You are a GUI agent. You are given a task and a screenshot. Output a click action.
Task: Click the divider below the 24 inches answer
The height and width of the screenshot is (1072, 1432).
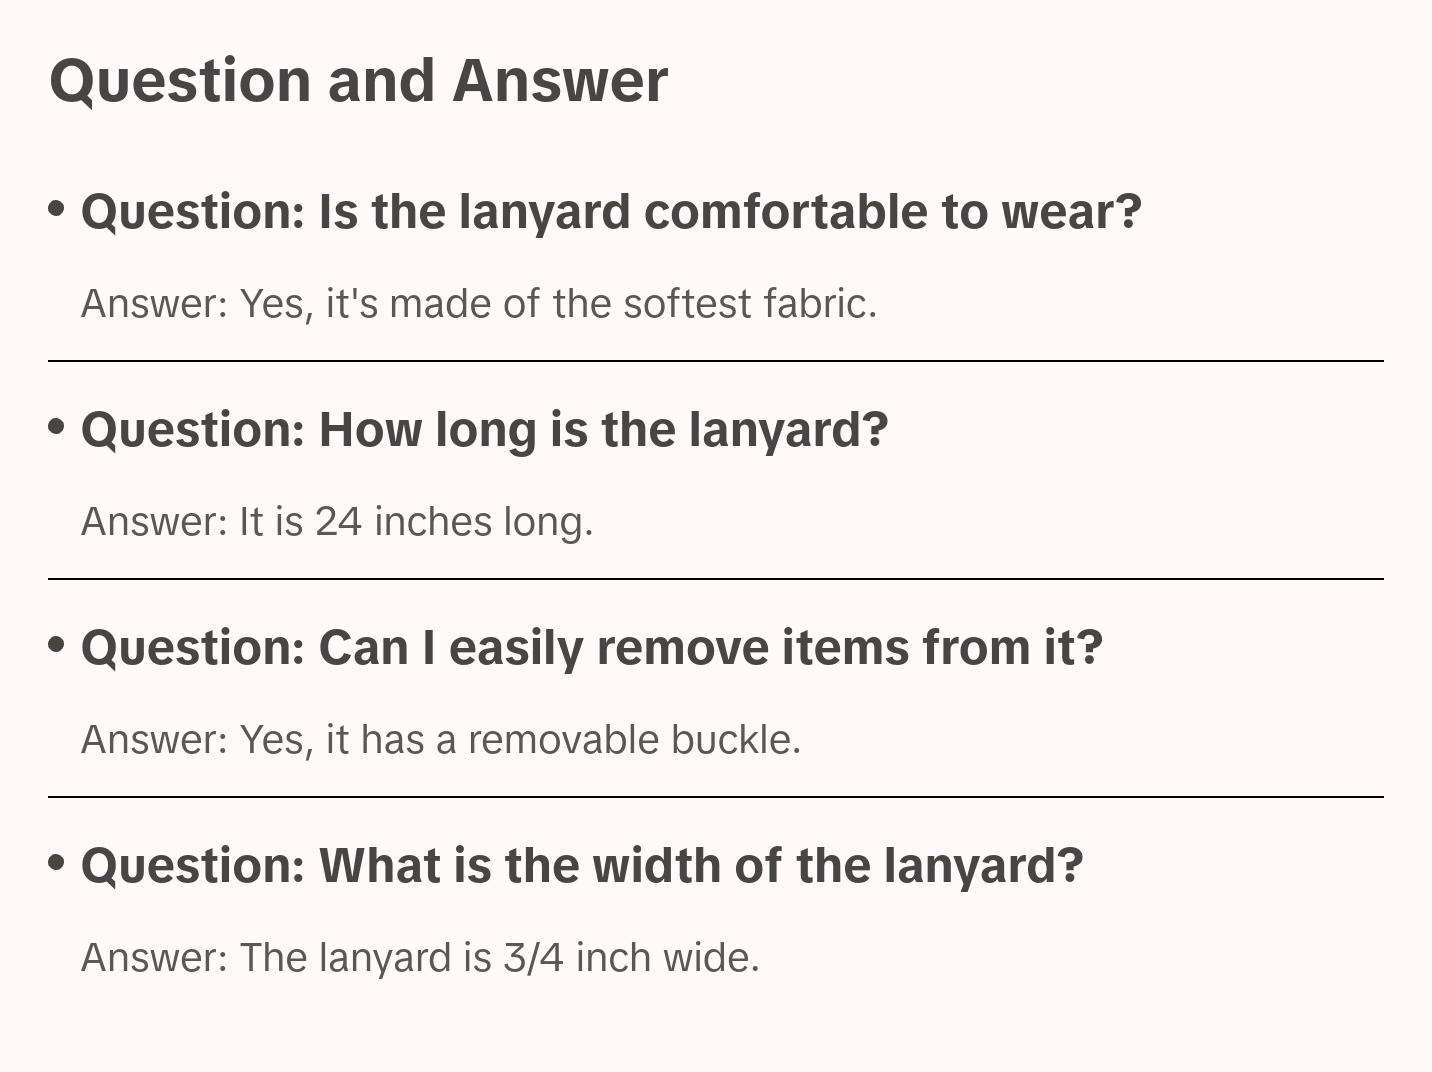click(715, 579)
